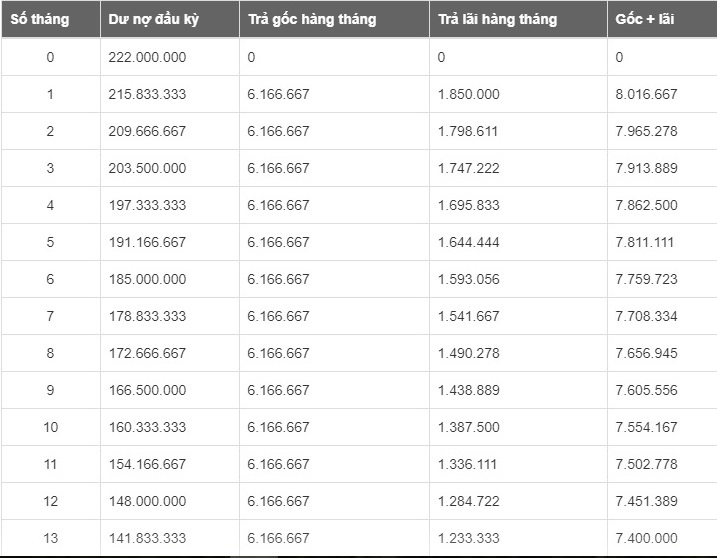The image size is (717, 558).
Task: Select the 222.000.000 opening balance cell
Action: (x=147, y=57)
